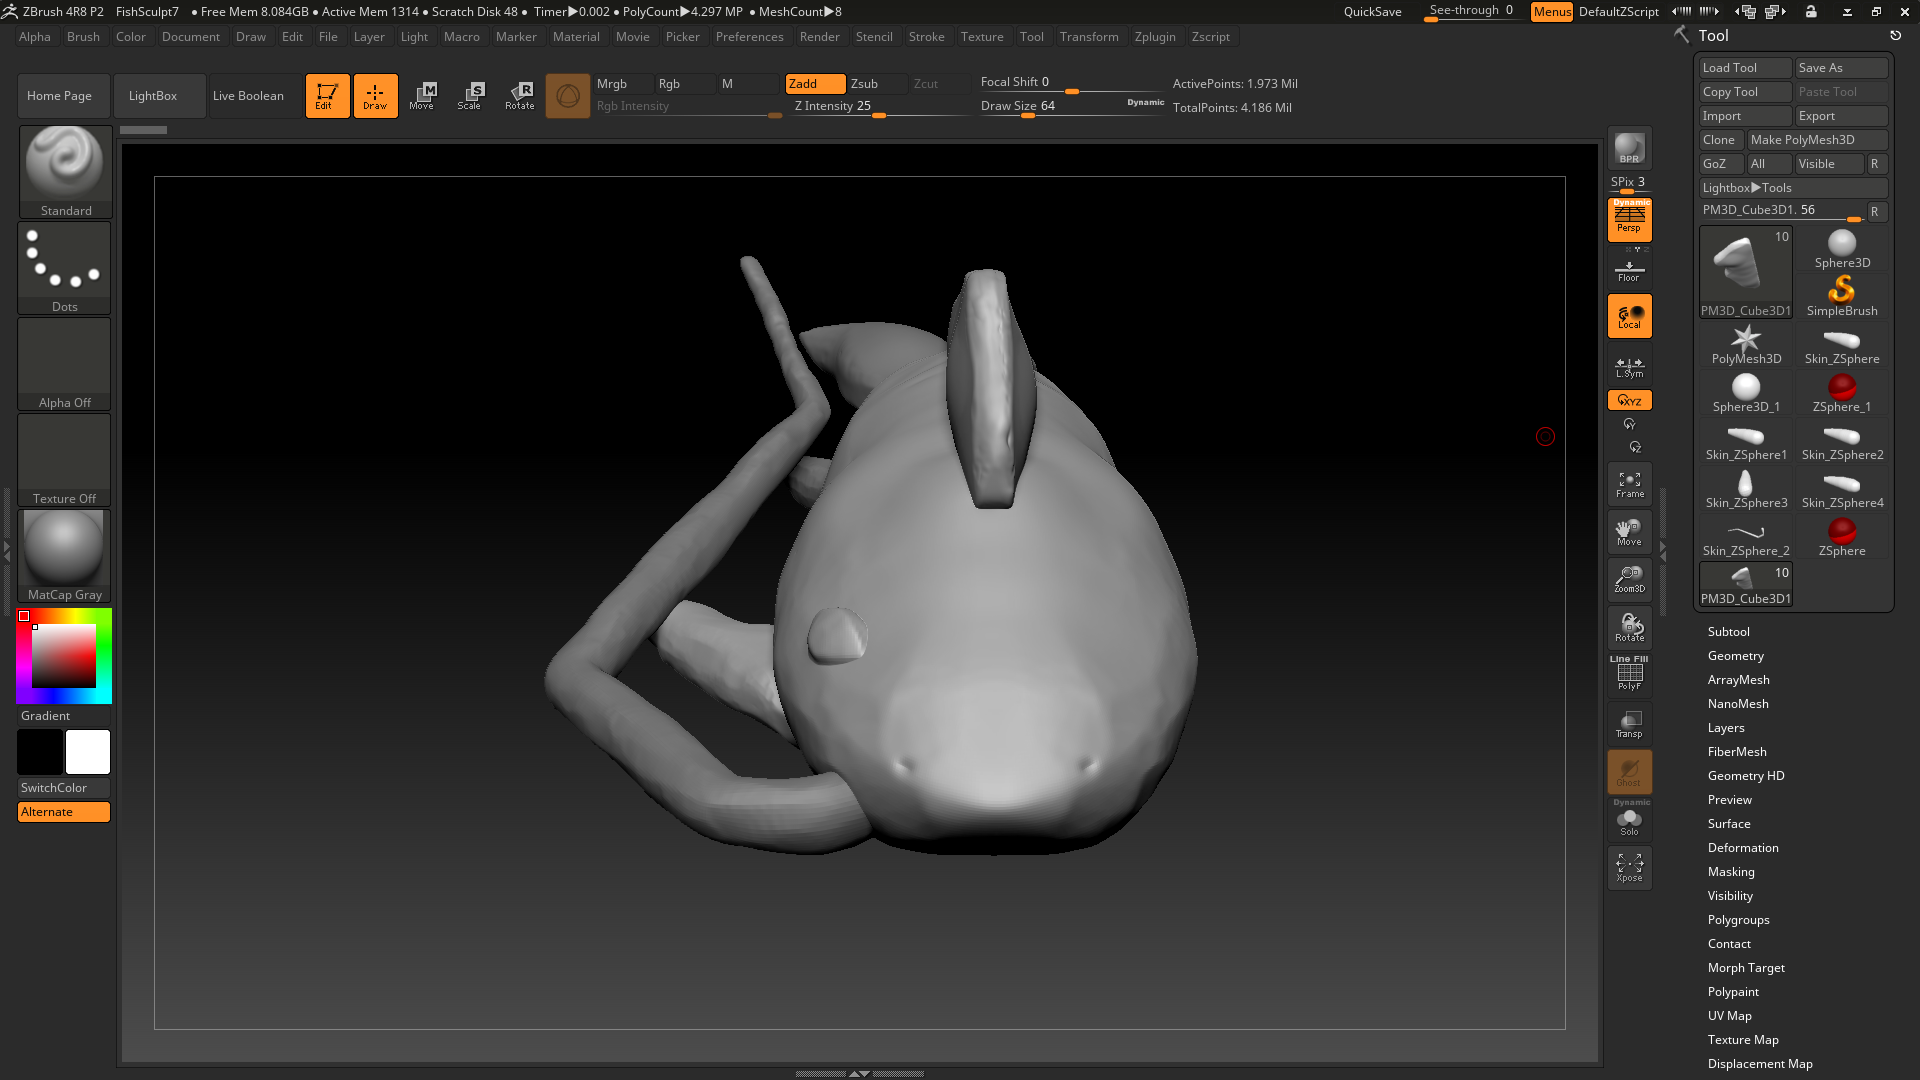The height and width of the screenshot is (1080, 1920).
Task: Open the MatCap Gray material selector
Action: point(65,555)
